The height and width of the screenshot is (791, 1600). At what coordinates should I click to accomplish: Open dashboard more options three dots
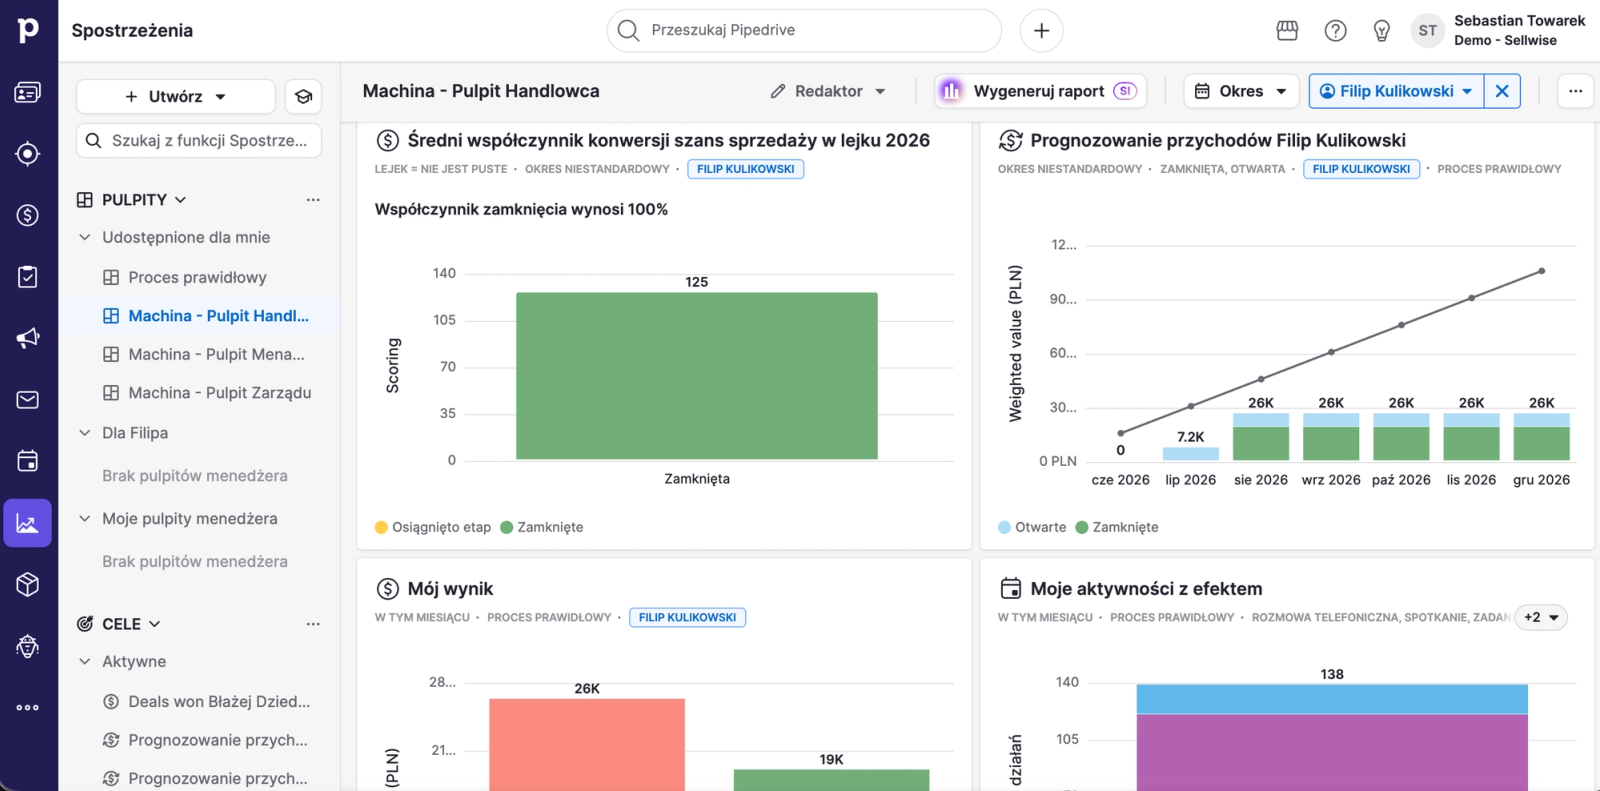click(x=1576, y=91)
